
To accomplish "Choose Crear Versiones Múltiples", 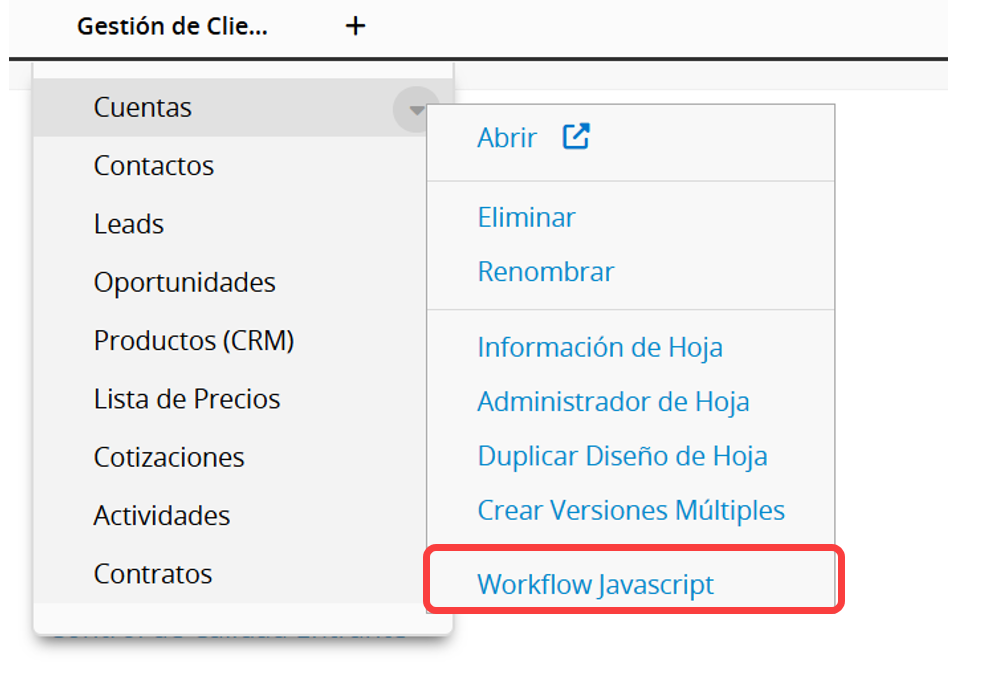I will (x=631, y=510).
